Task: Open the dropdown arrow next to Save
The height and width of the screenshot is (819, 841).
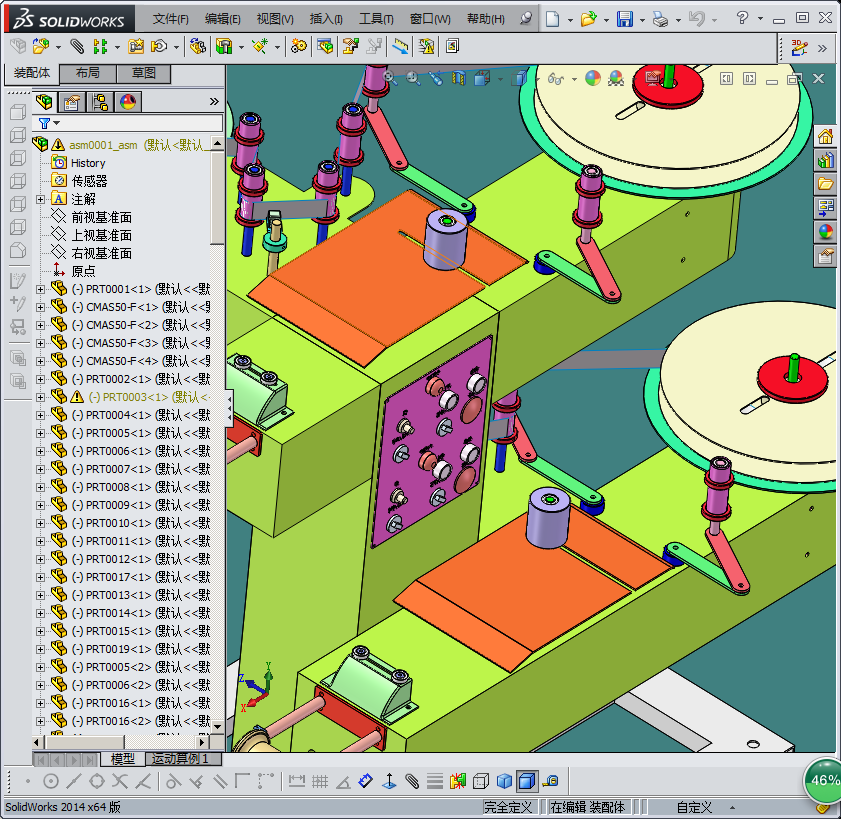Action: (x=643, y=20)
